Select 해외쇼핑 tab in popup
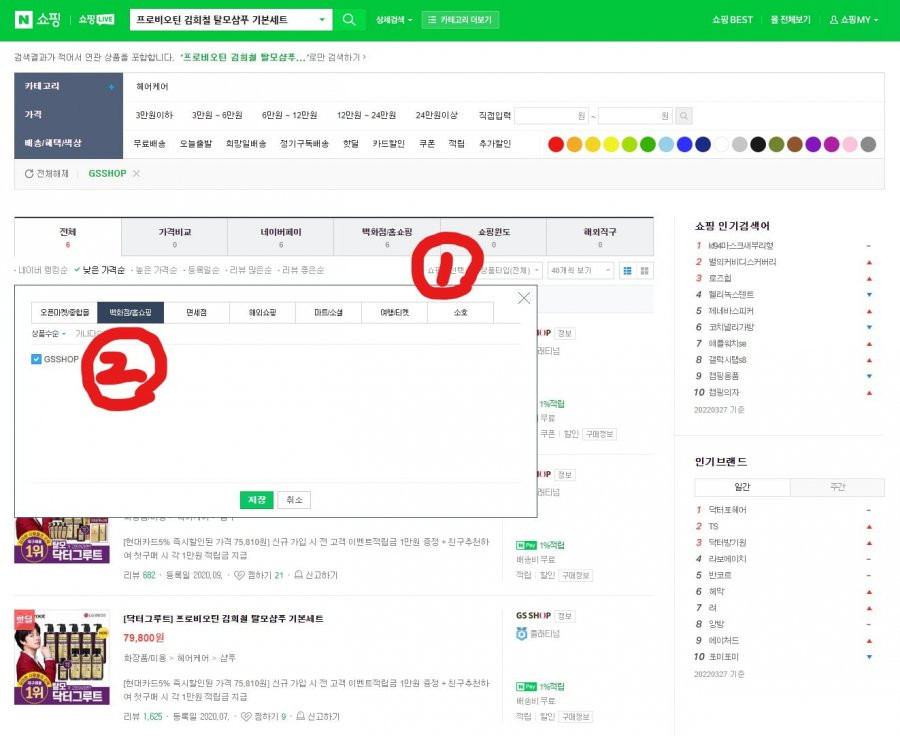The width and height of the screenshot is (900, 736). point(262,312)
